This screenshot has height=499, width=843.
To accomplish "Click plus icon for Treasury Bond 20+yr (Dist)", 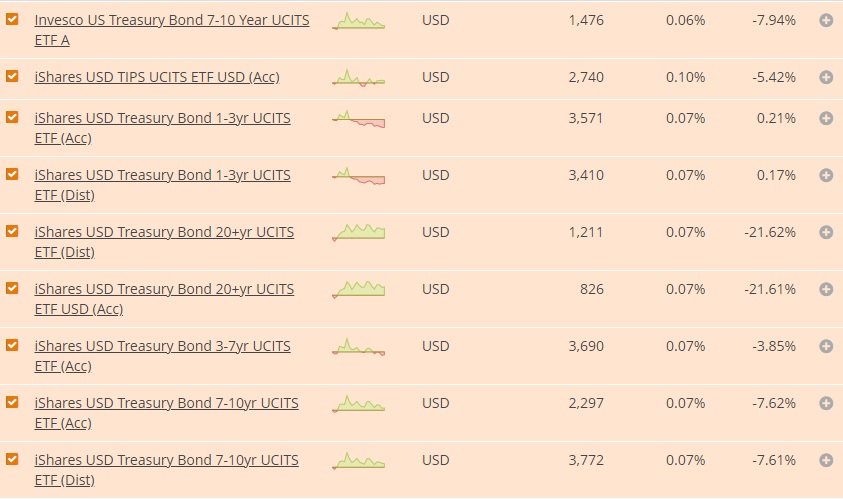I will tap(826, 232).
